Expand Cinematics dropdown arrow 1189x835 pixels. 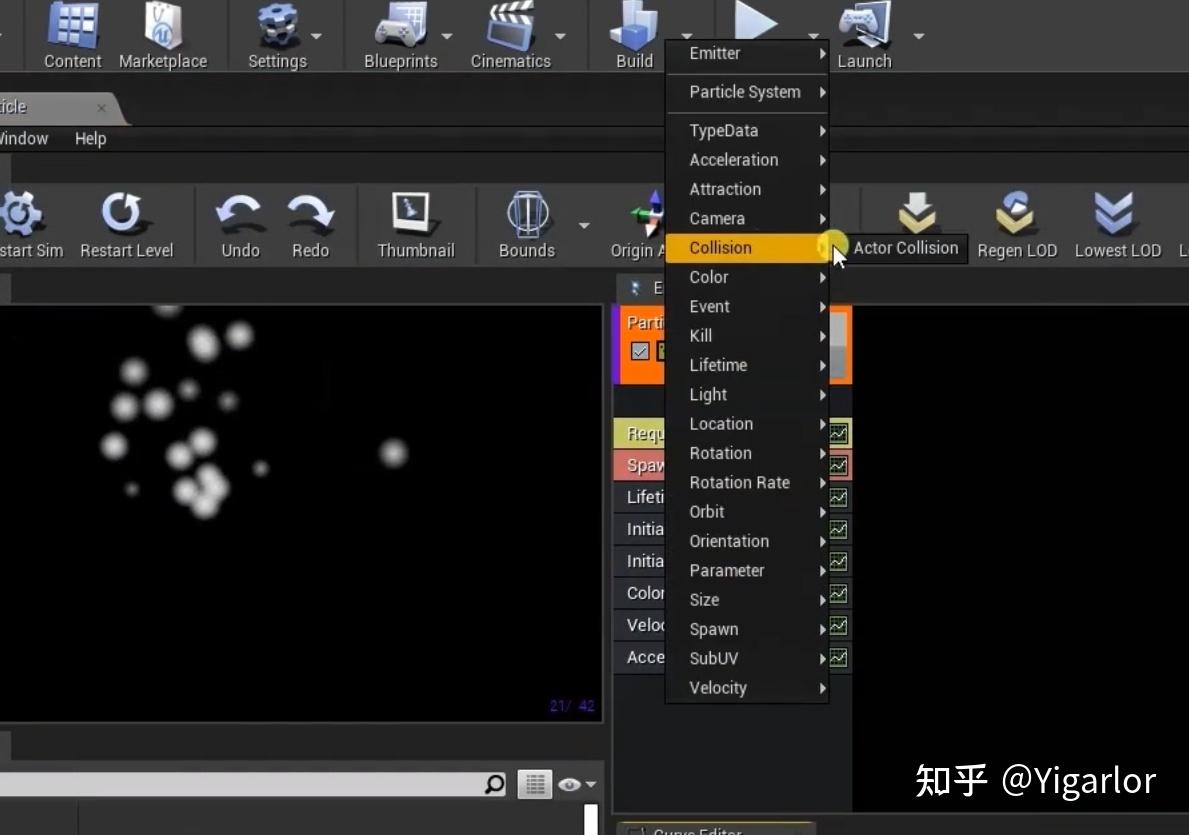(560, 36)
